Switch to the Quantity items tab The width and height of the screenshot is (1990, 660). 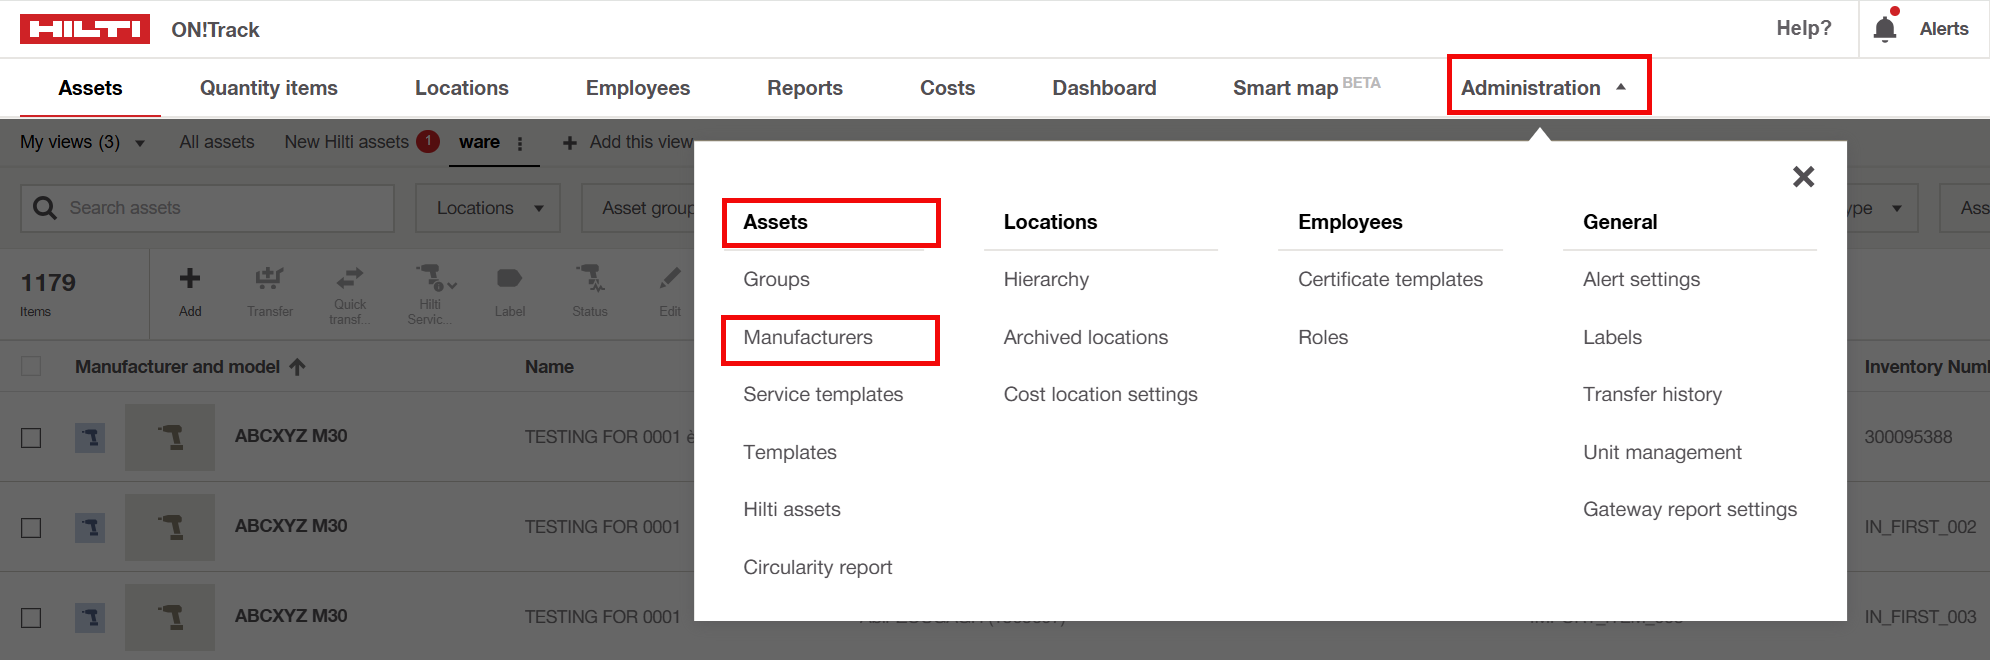click(x=268, y=88)
